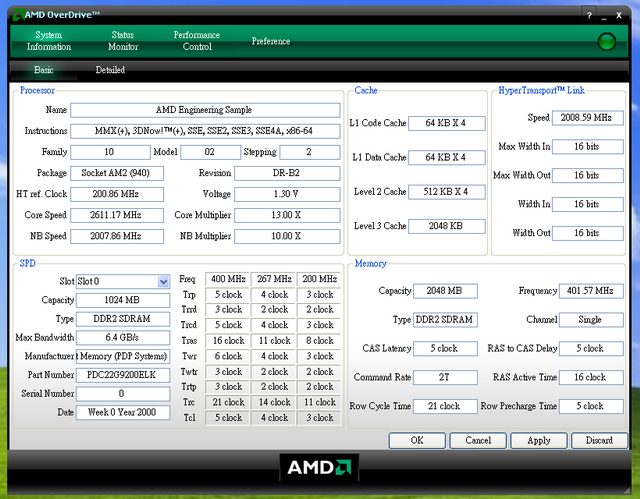
Task: Click the Apply button
Action: point(539,440)
